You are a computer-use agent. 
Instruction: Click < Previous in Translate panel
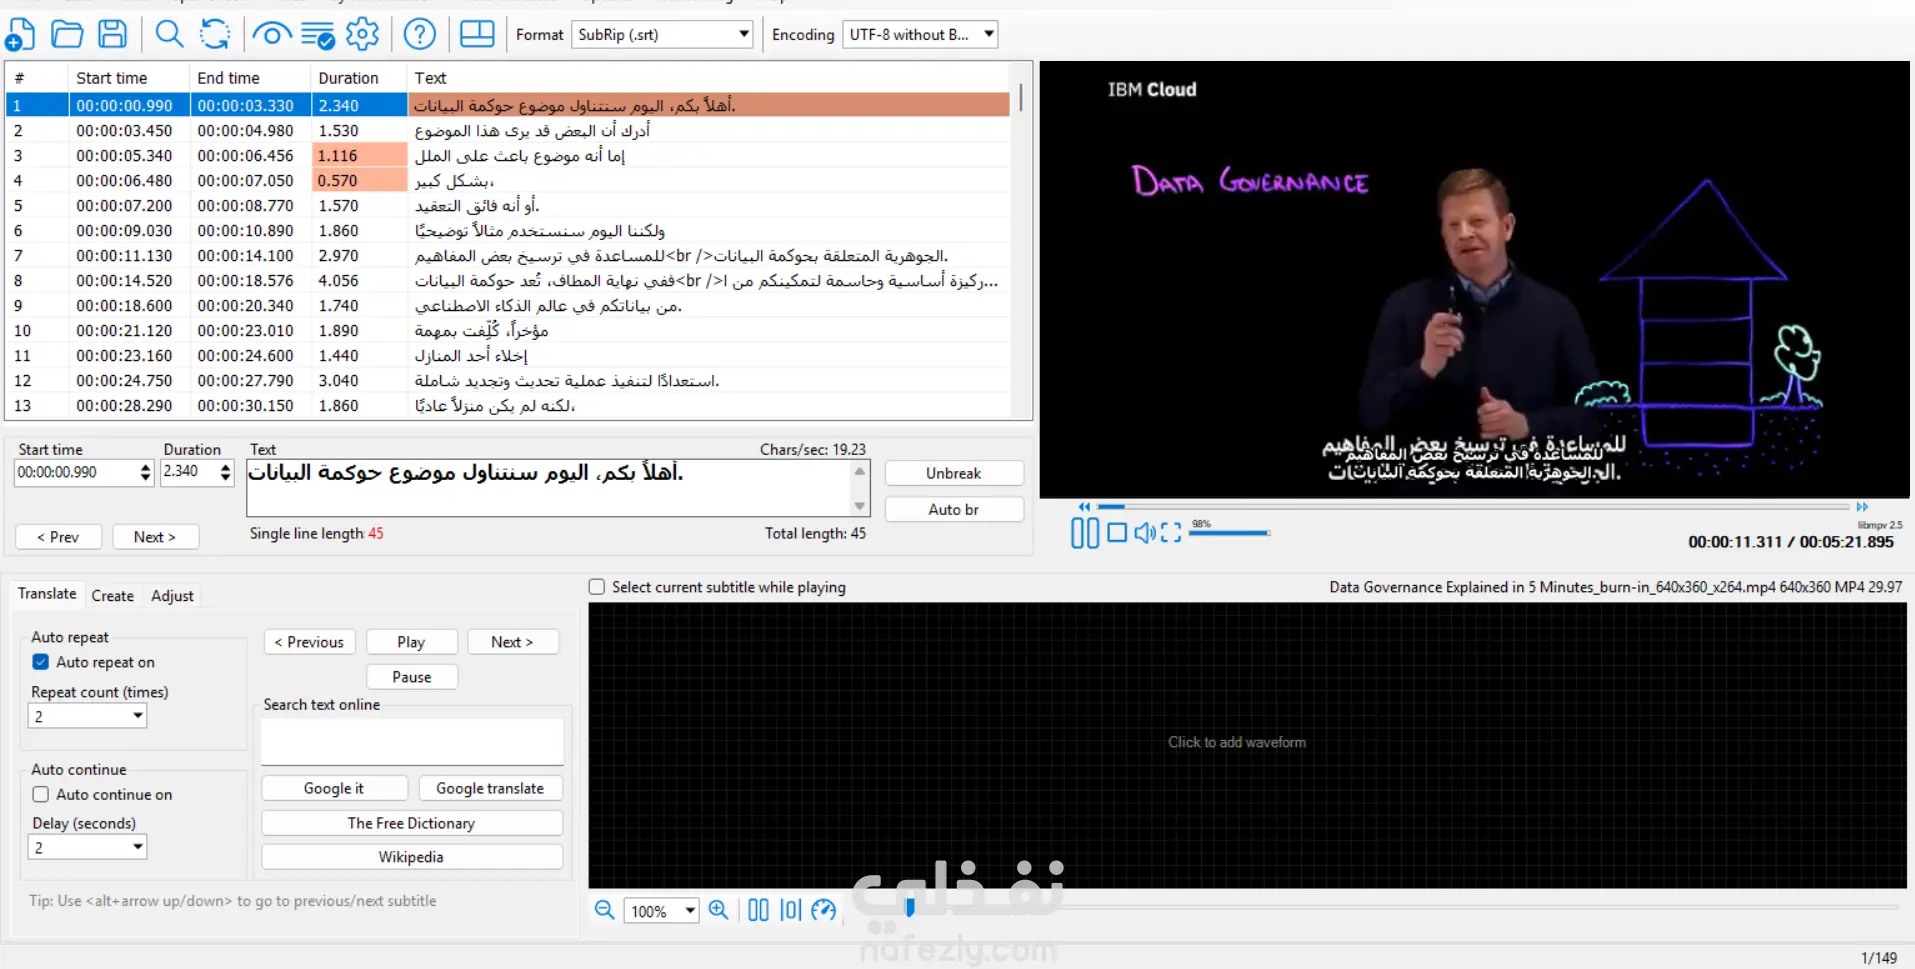[309, 642]
